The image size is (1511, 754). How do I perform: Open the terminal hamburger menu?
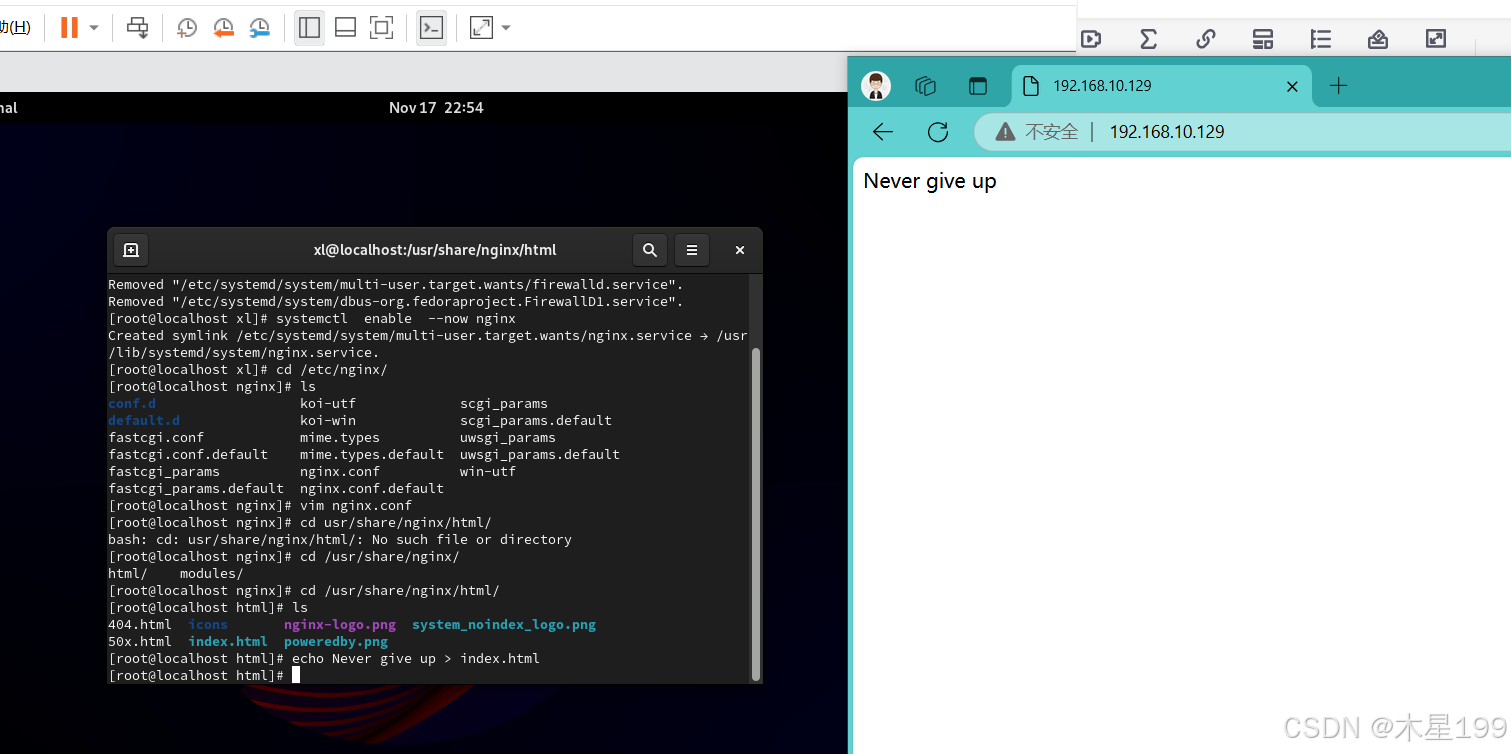[x=692, y=250]
